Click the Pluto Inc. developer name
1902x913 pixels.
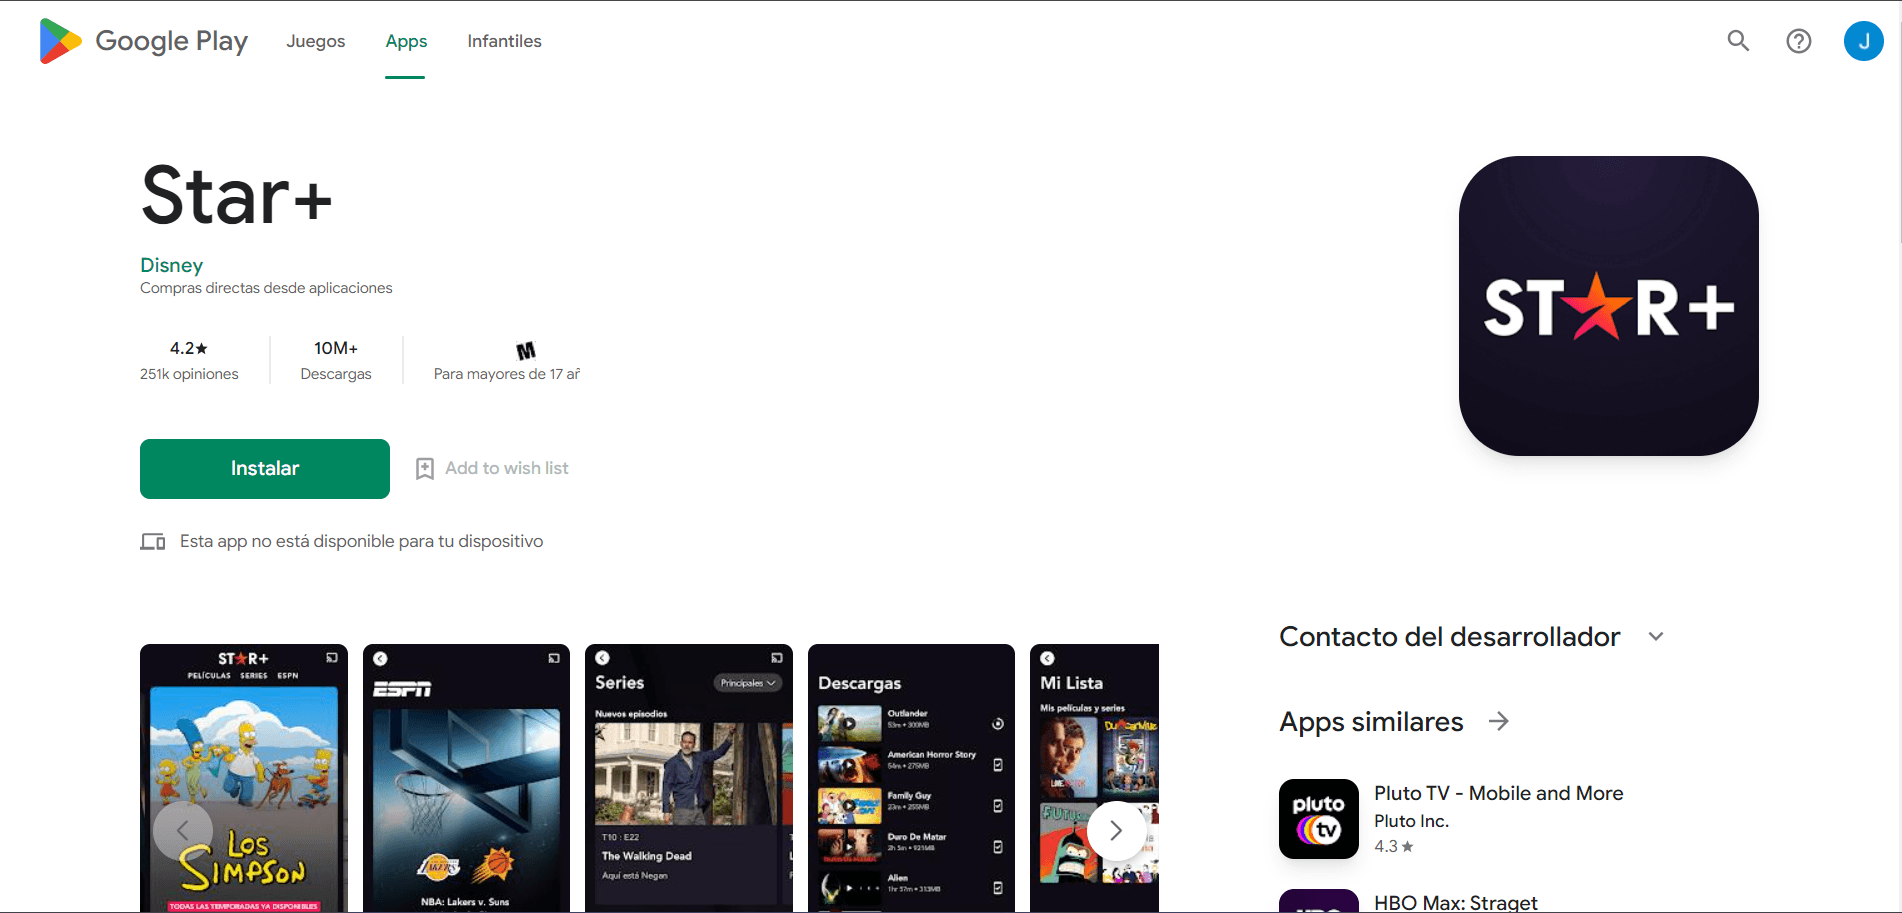pos(1411,821)
